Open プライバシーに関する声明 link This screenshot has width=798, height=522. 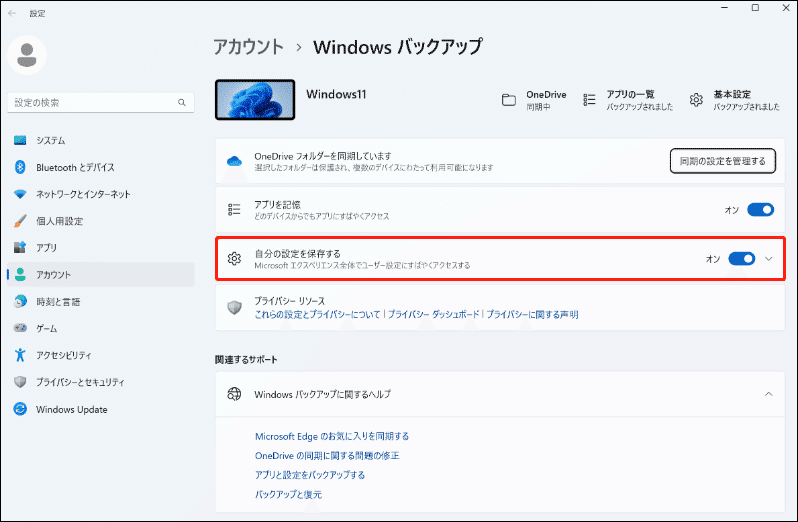click(x=532, y=314)
